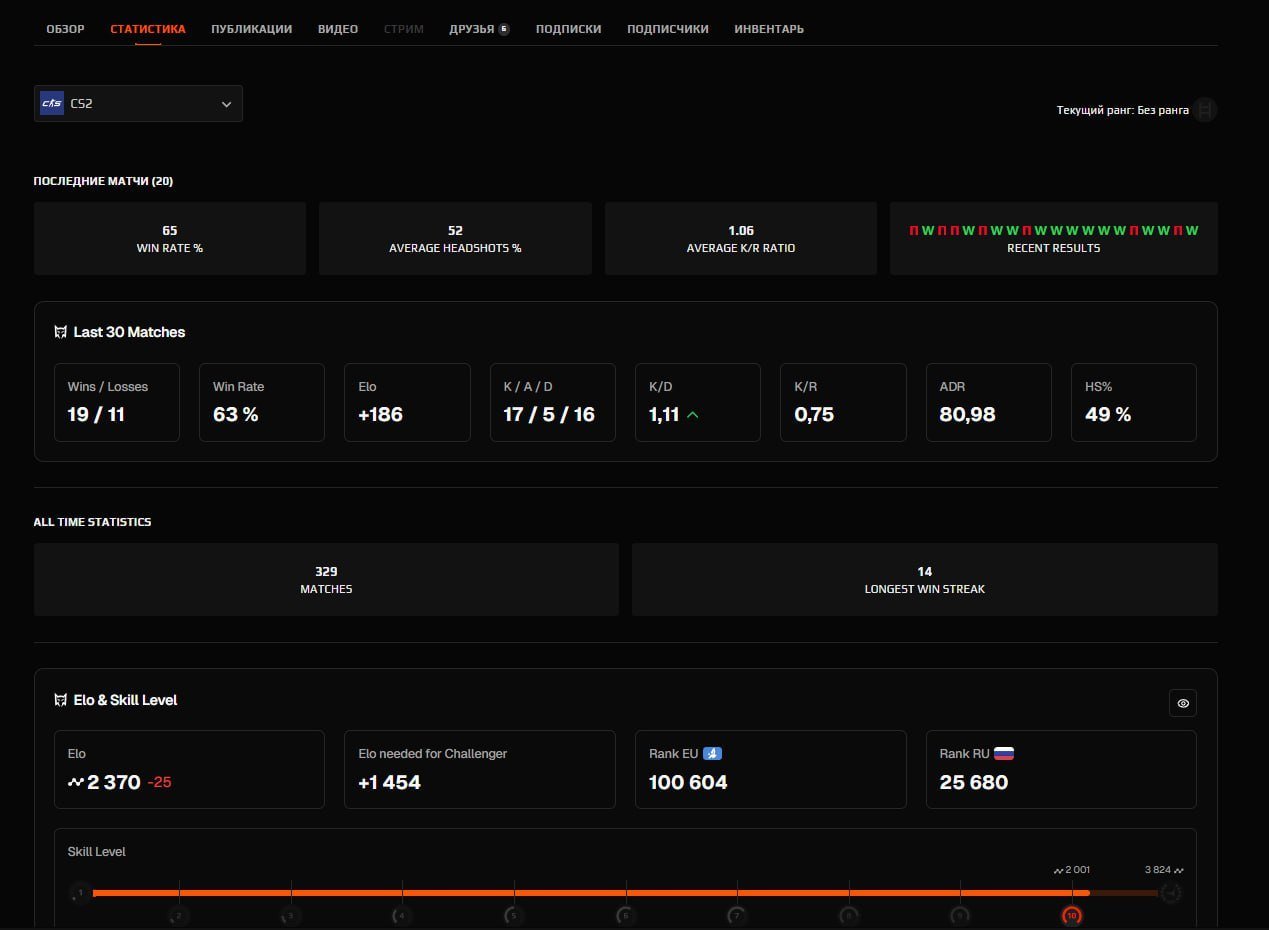Click the Elo trend arrow icon
Image resolution: width=1269 pixels, height=930 pixels.
[75, 784]
